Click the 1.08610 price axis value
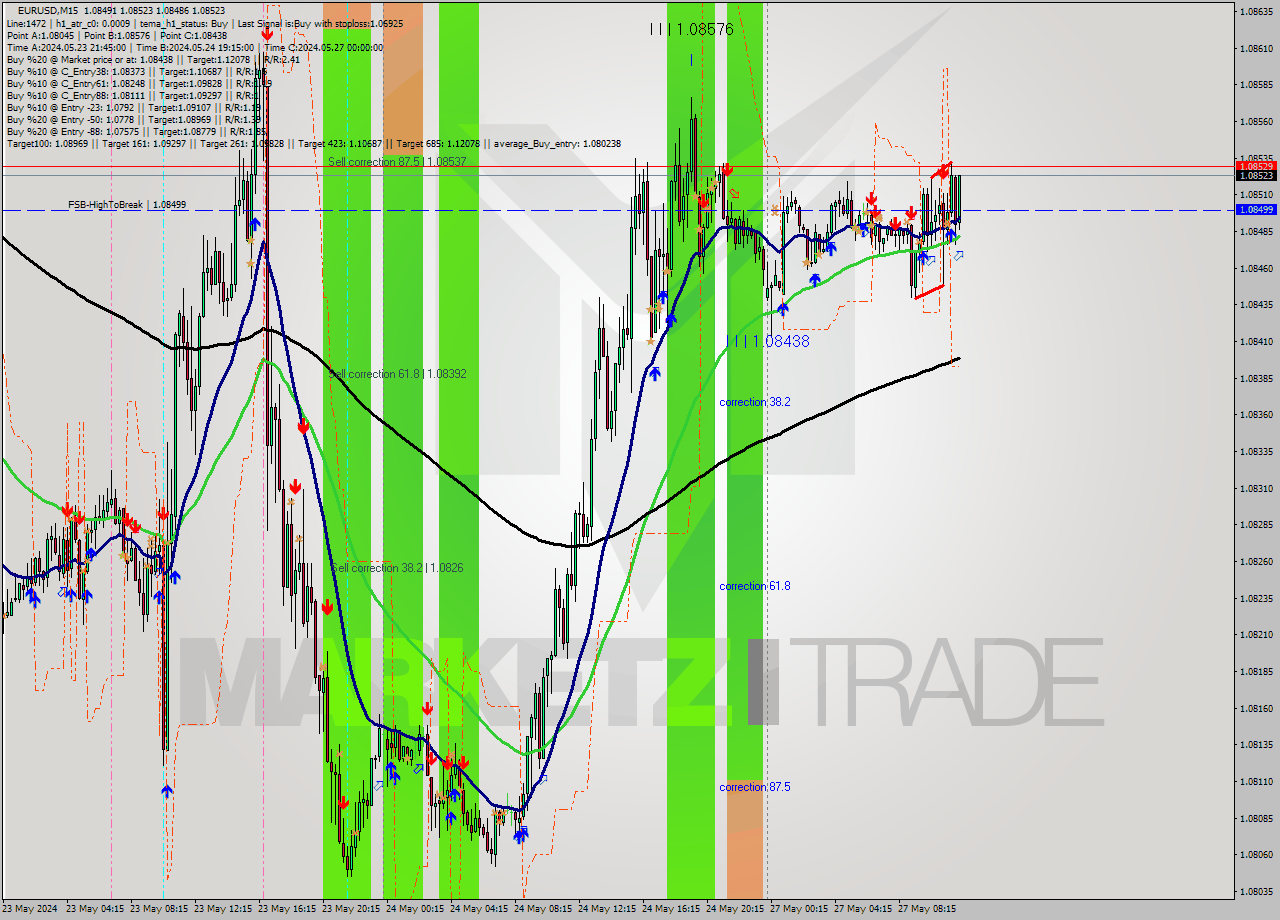Screen dimensions: 1280x920 pos(1255,48)
